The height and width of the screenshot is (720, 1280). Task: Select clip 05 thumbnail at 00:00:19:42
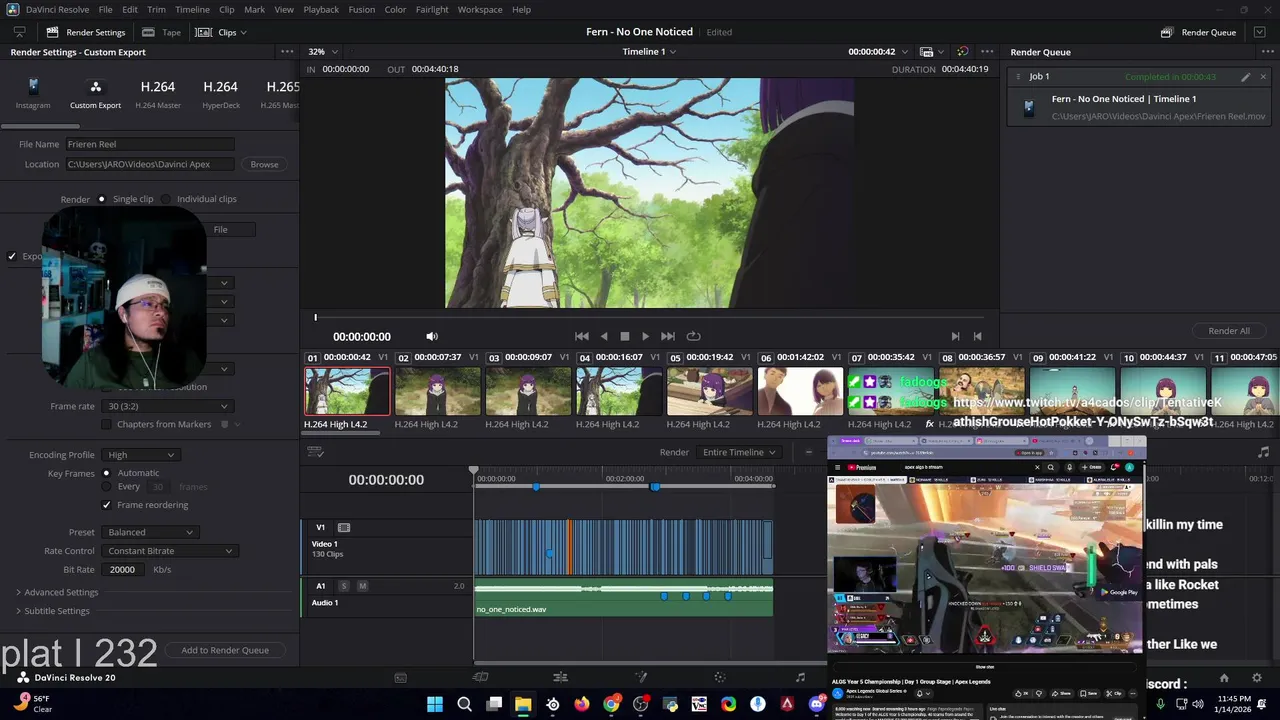709,391
